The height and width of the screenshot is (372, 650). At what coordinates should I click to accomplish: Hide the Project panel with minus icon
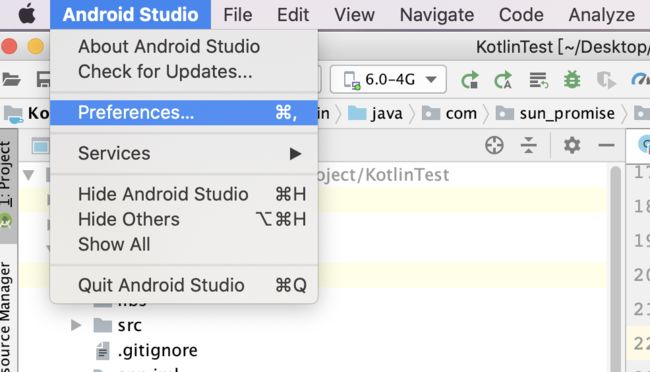coord(606,145)
